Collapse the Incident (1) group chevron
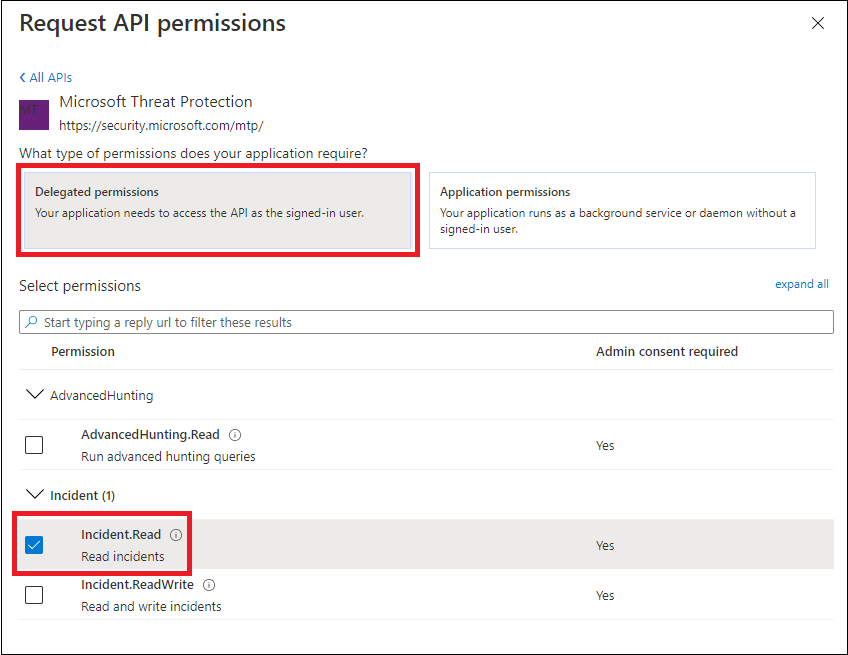848x655 pixels. point(35,494)
